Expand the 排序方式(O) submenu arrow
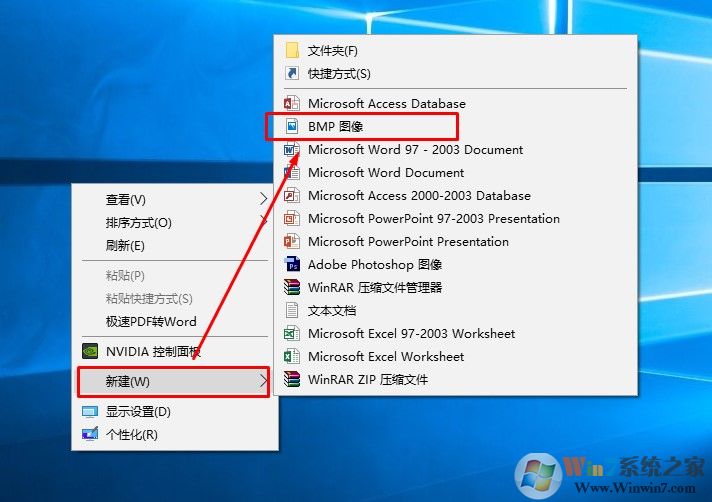 click(263, 222)
